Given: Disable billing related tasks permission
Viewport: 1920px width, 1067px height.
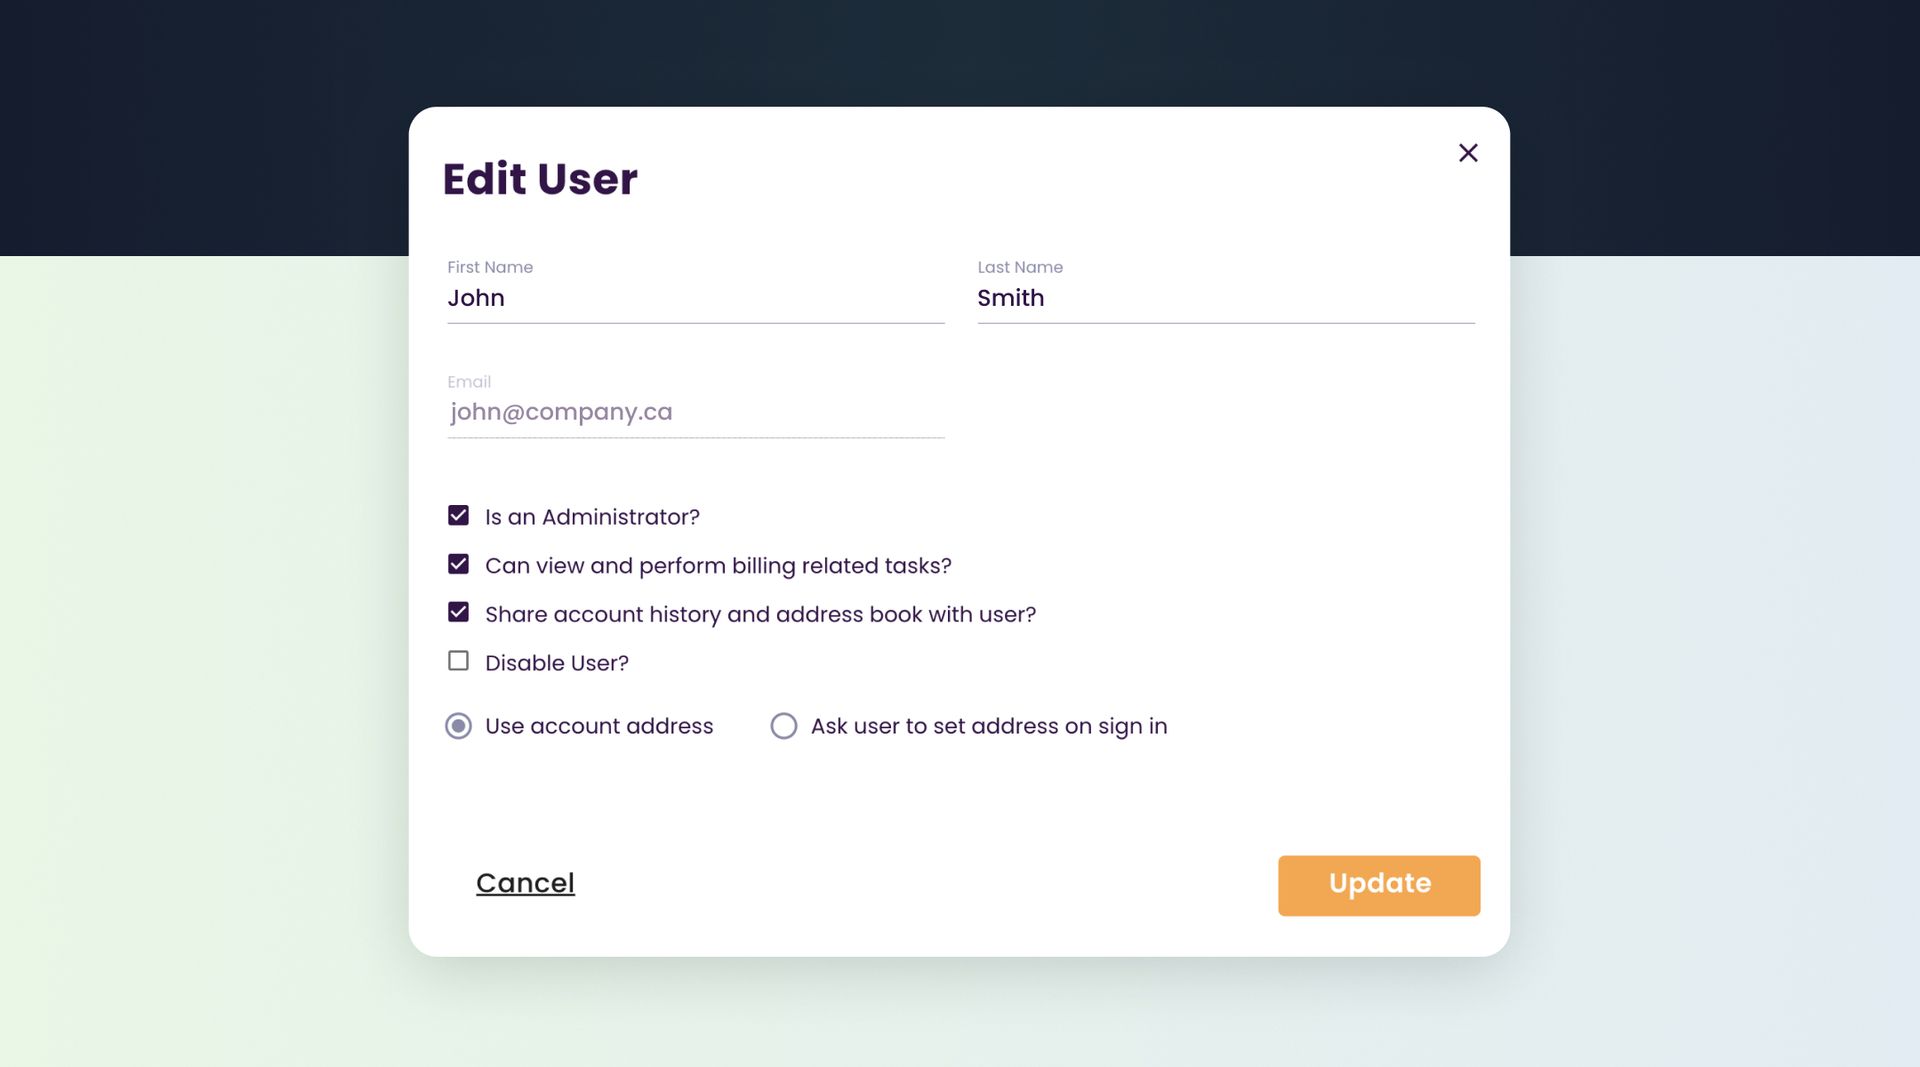Looking at the screenshot, I should (459, 564).
